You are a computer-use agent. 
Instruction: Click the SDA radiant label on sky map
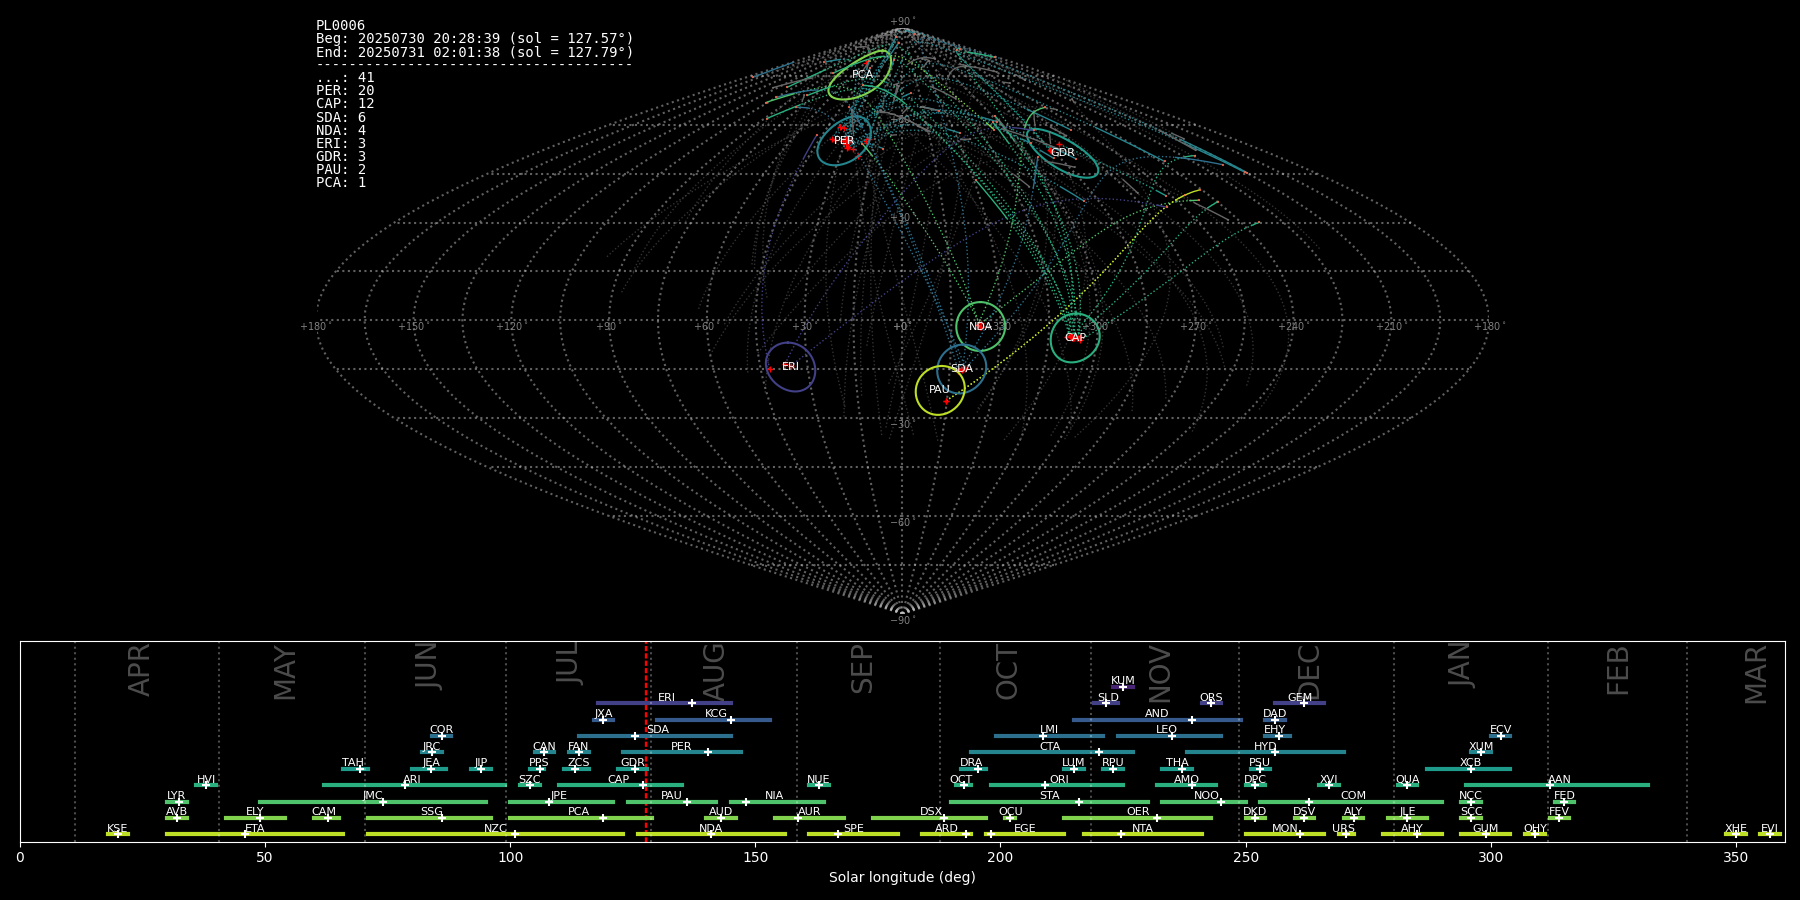962,369
